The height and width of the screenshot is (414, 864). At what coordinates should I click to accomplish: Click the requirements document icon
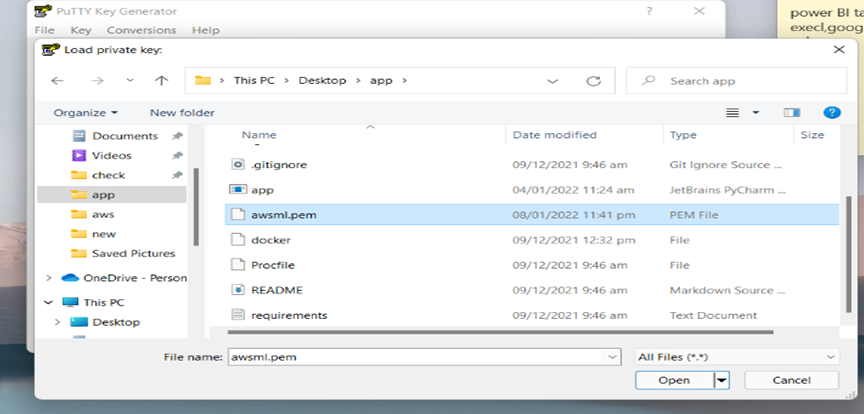click(237, 315)
